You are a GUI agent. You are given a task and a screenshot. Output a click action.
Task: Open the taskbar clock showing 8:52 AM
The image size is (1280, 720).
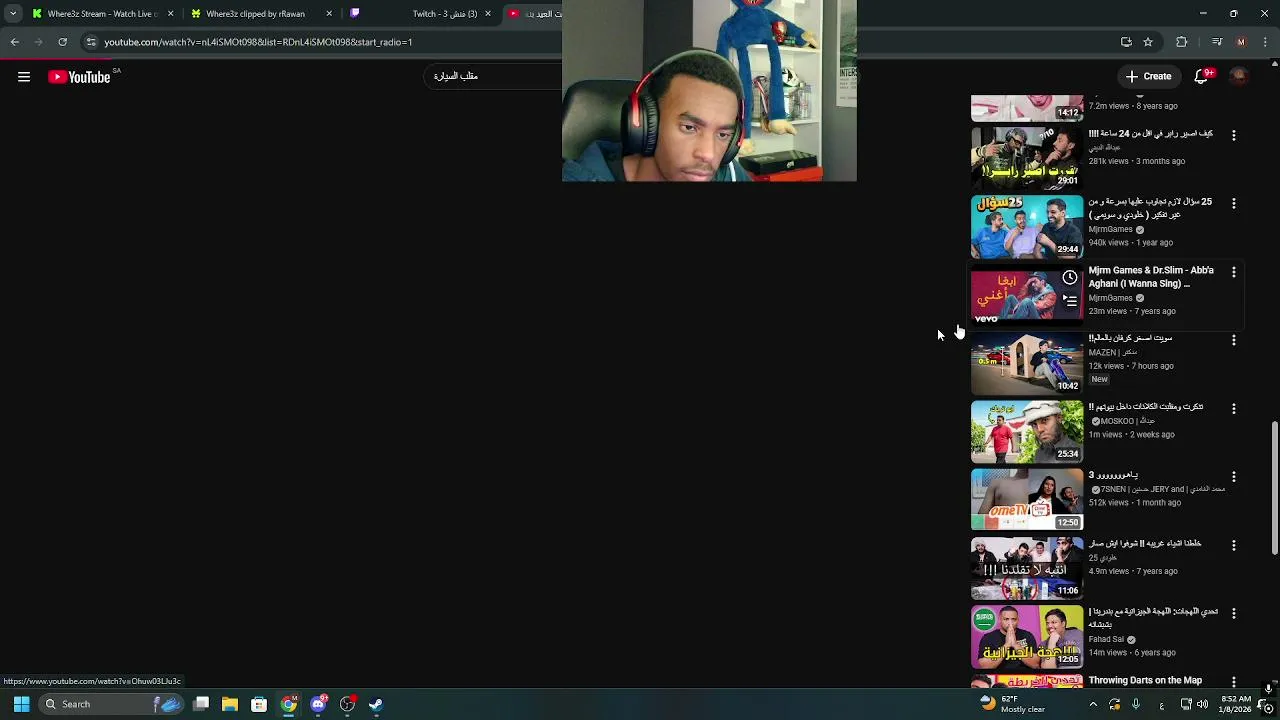tap(1236, 704)
